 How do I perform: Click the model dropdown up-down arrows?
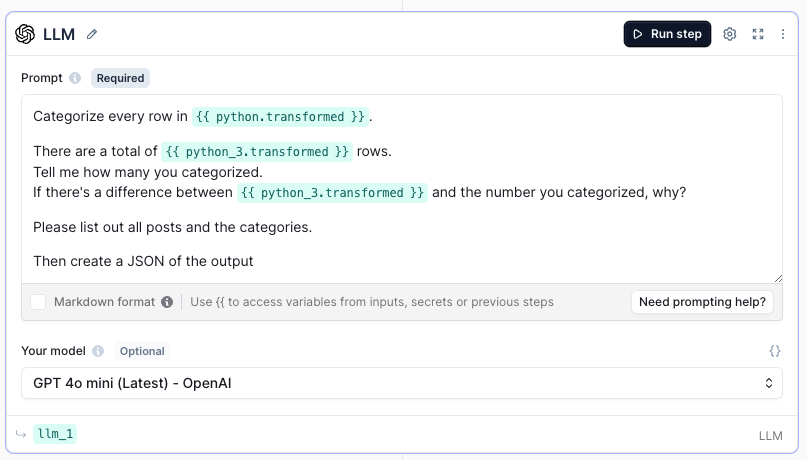point(768,383)
